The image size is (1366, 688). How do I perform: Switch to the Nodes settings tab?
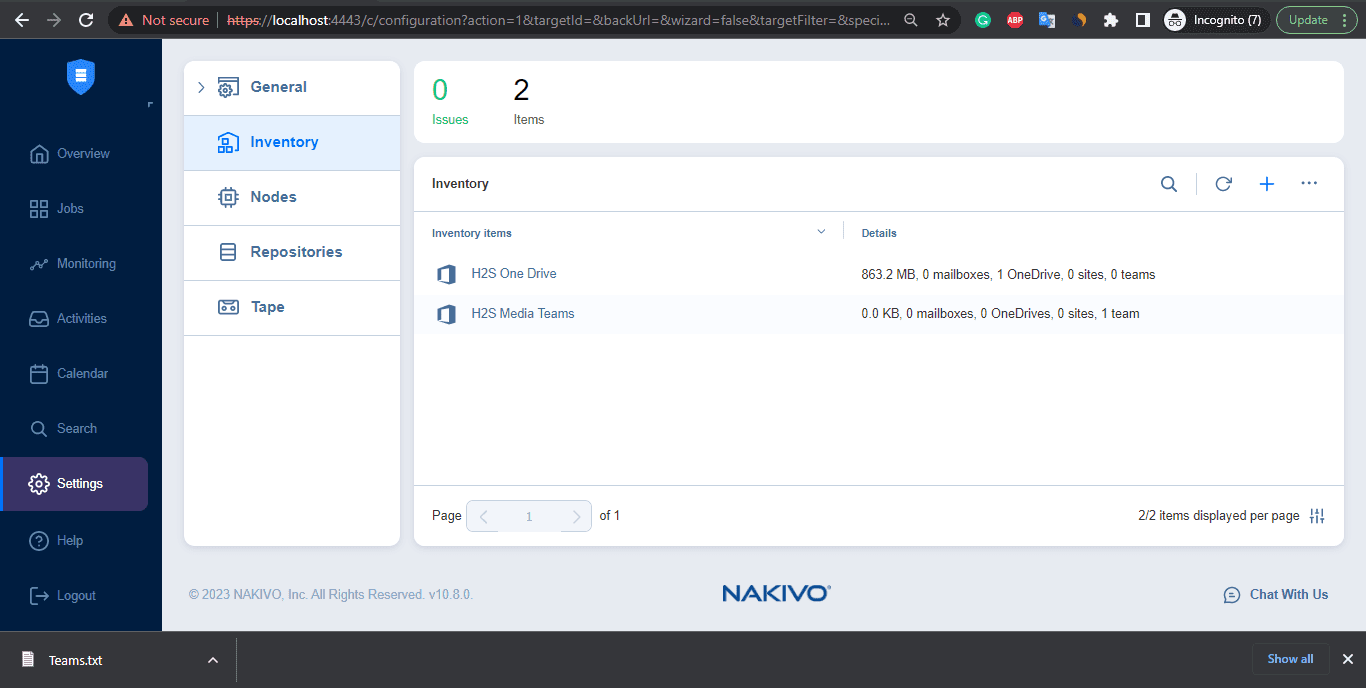(x=292, y=198)
